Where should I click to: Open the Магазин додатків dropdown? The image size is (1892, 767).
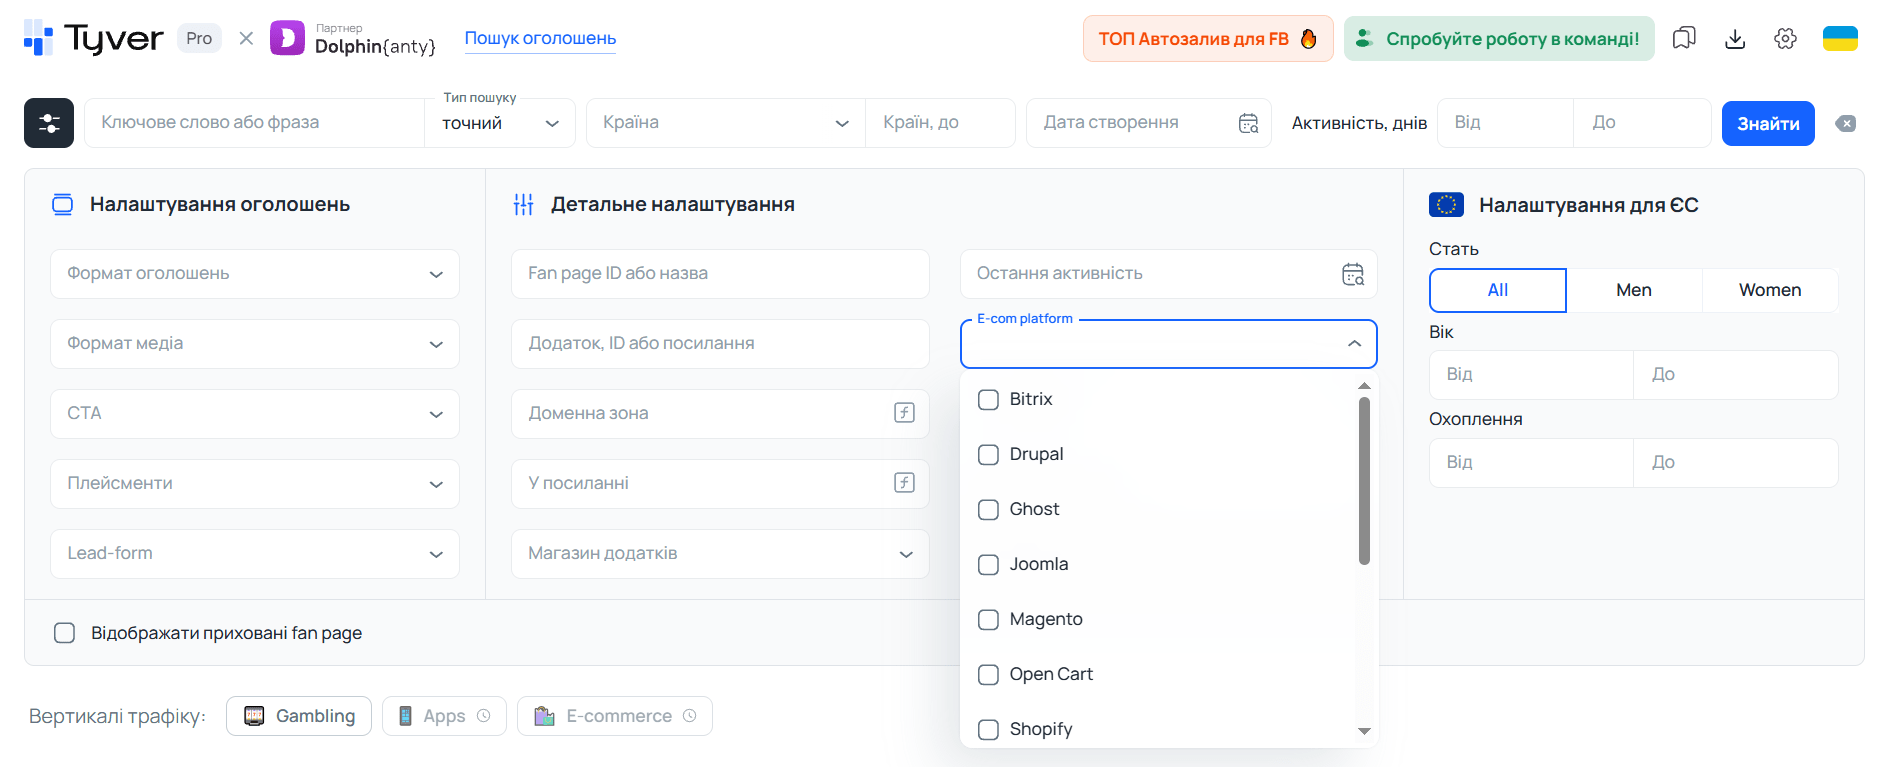[x=720, y=554]
